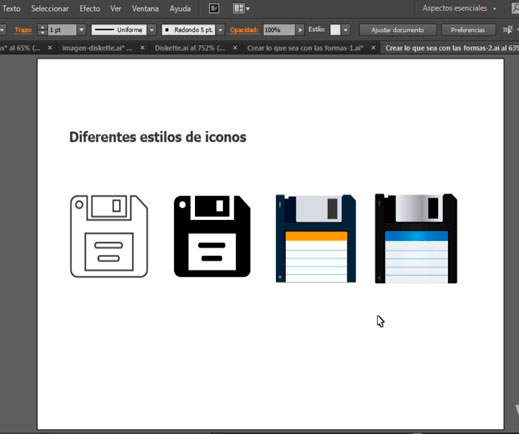Viewport: 519px width, 434px height.
Task: Switch to the Diskette.ai al 752% tab
Action: click(x=189, y=48)
